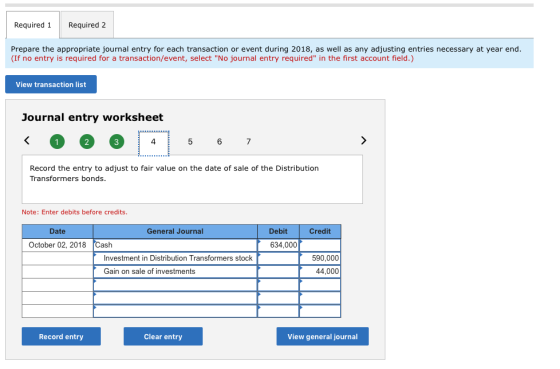Click the debit field in Gain on sale row

click(278, 271)
